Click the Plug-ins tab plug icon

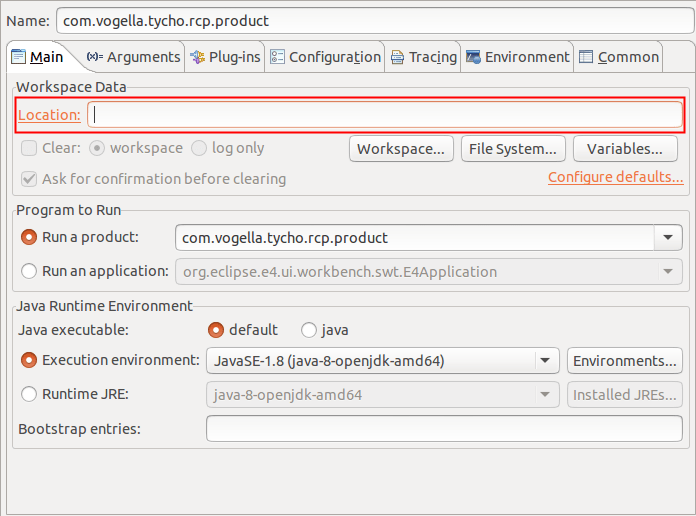click(198, 57)
